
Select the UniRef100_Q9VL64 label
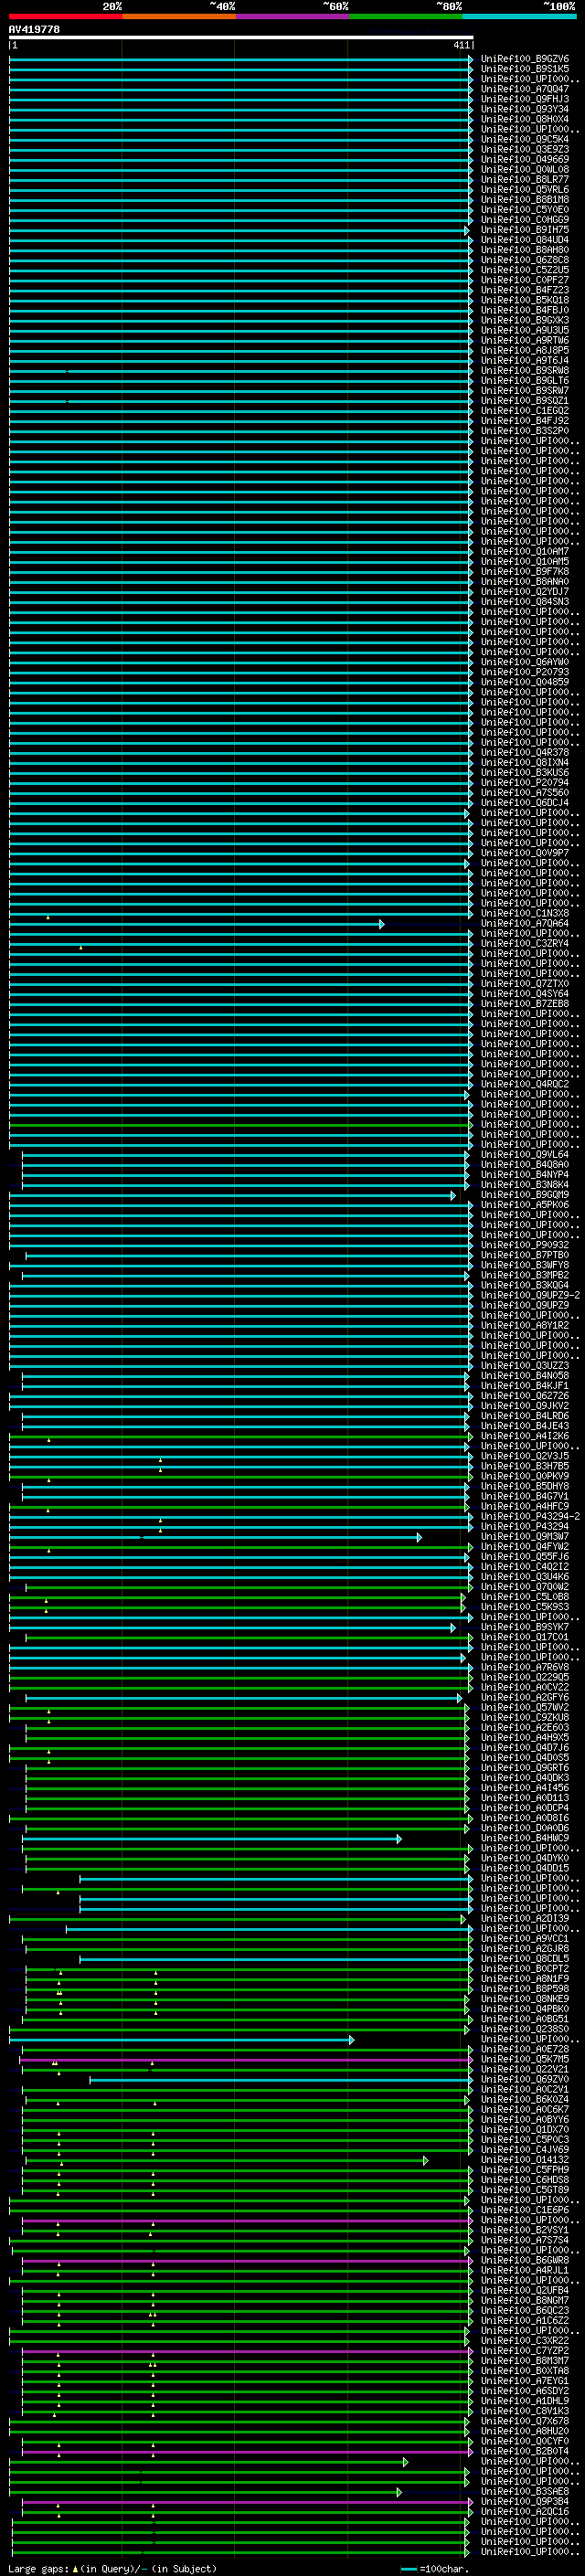(x=525, y=1155)
